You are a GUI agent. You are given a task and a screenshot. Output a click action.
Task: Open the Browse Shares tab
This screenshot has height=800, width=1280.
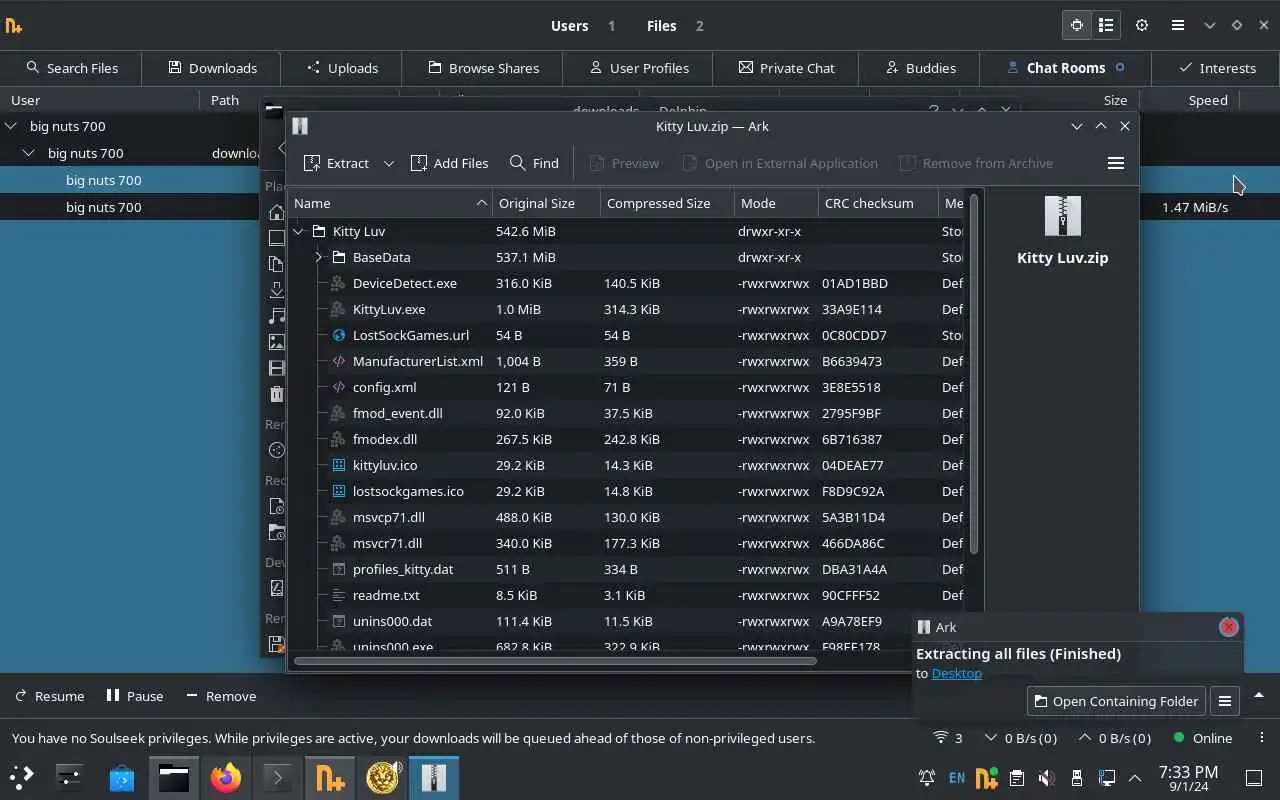(483, 68)
